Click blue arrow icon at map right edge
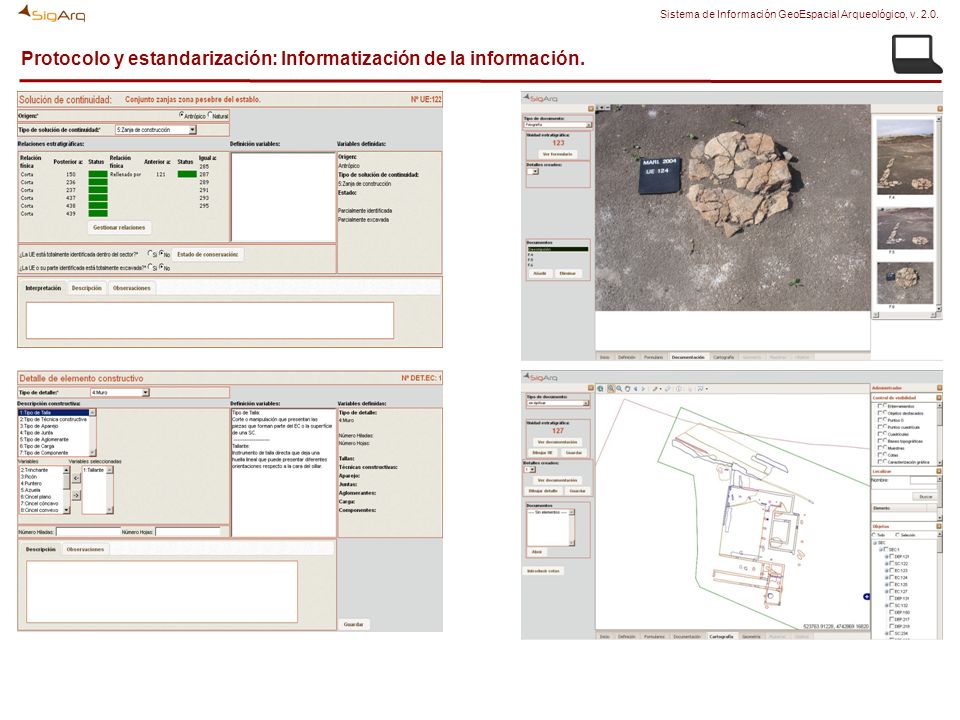 coord(866,597)
